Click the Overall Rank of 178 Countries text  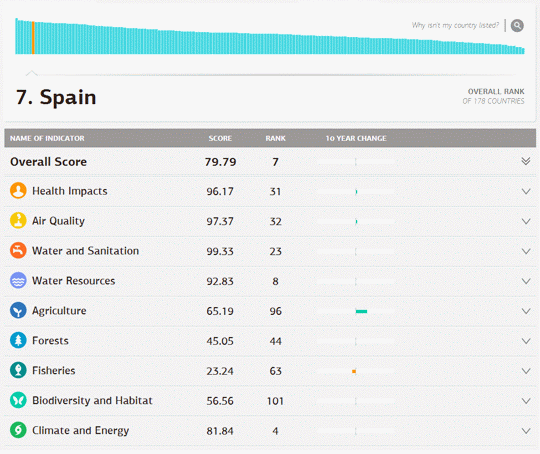point(494,96)
